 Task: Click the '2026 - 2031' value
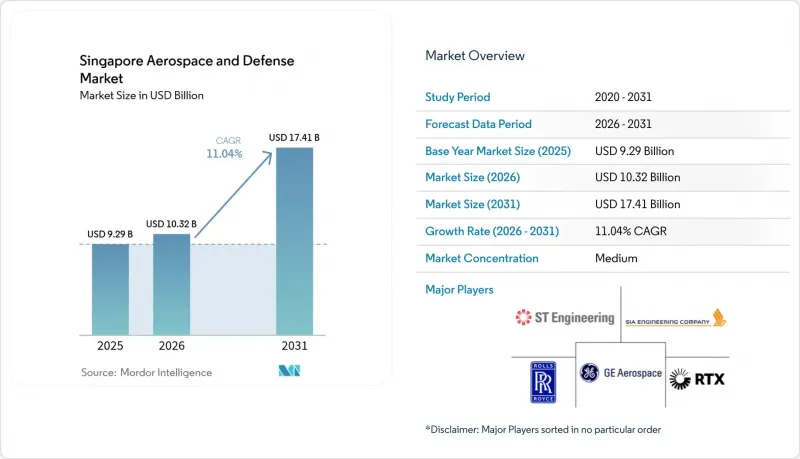click(623, 124)
